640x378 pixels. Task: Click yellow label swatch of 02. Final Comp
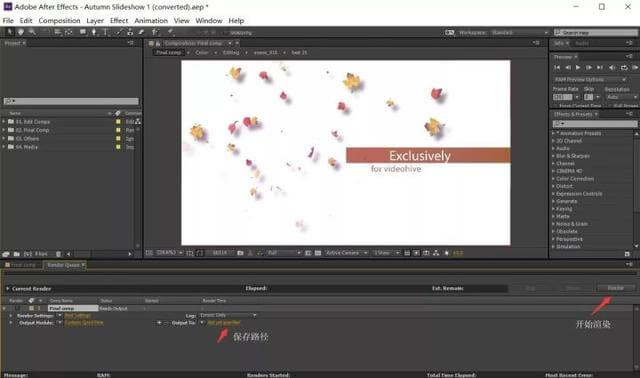[118, 130]
